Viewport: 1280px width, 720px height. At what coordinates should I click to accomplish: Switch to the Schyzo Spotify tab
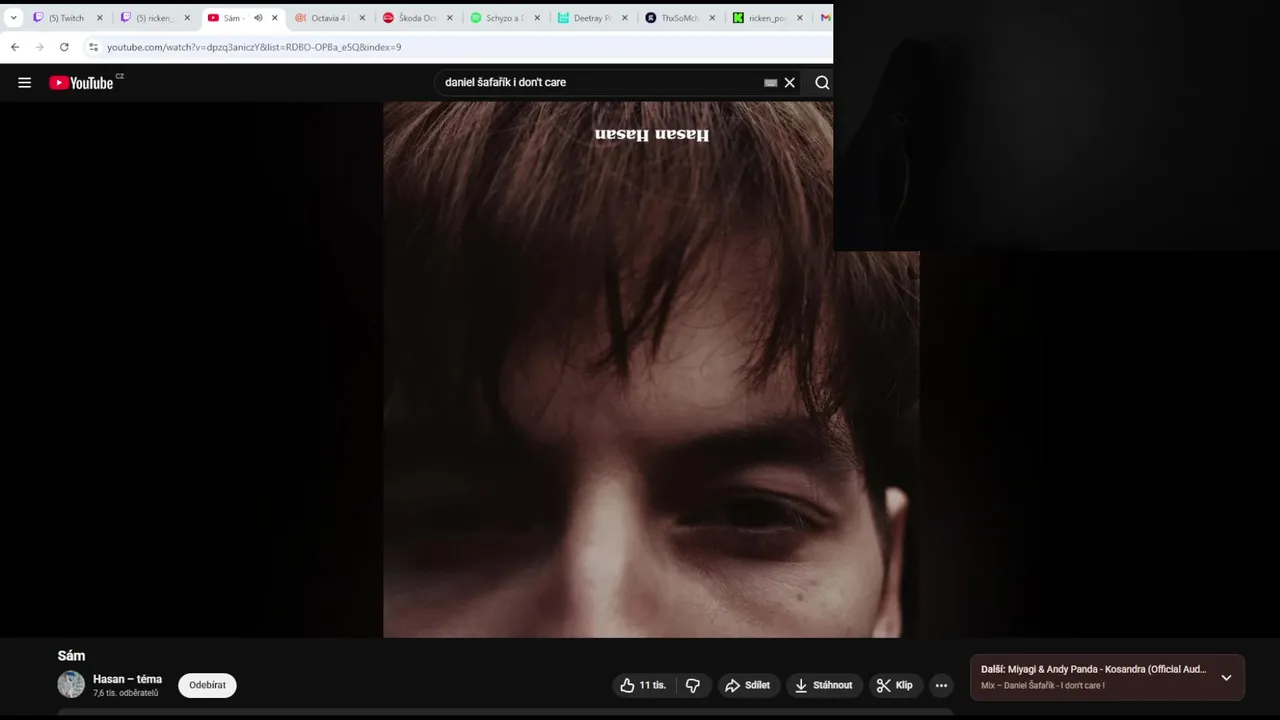505,18
